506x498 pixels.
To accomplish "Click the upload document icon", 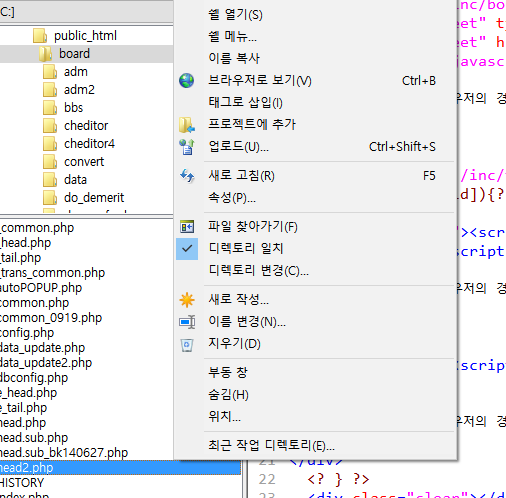I will pos(187,147).
